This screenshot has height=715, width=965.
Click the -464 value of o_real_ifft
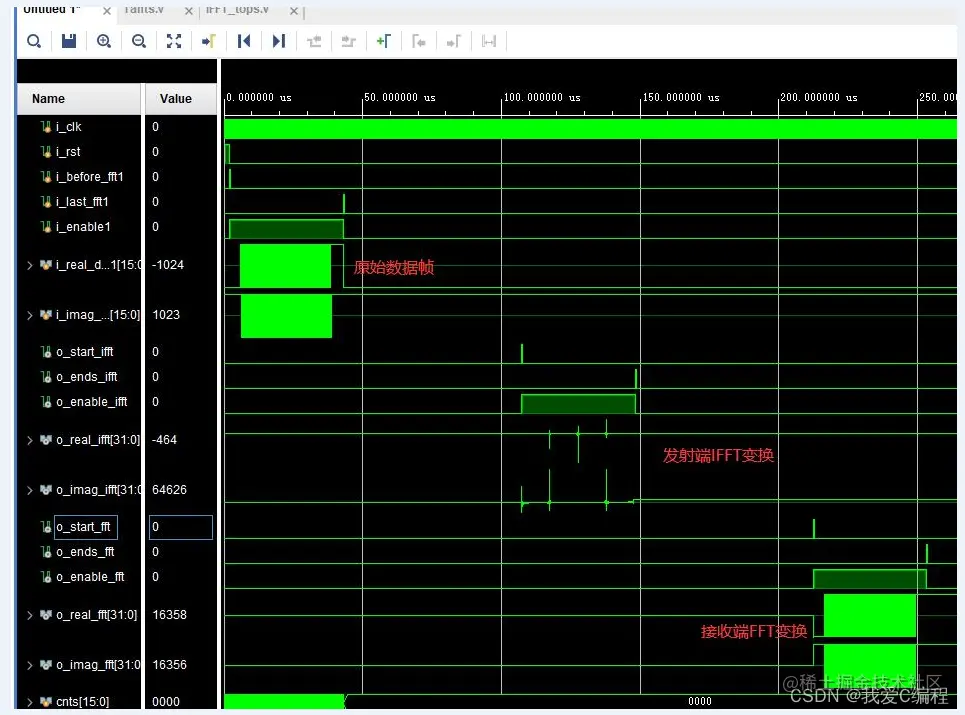[x=164, y=440]
